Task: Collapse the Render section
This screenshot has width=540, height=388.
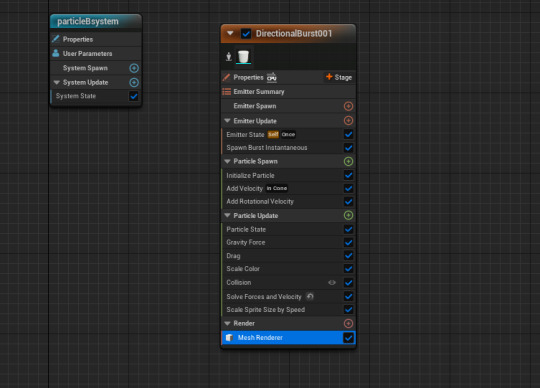Action: click(x=227, y=323)
